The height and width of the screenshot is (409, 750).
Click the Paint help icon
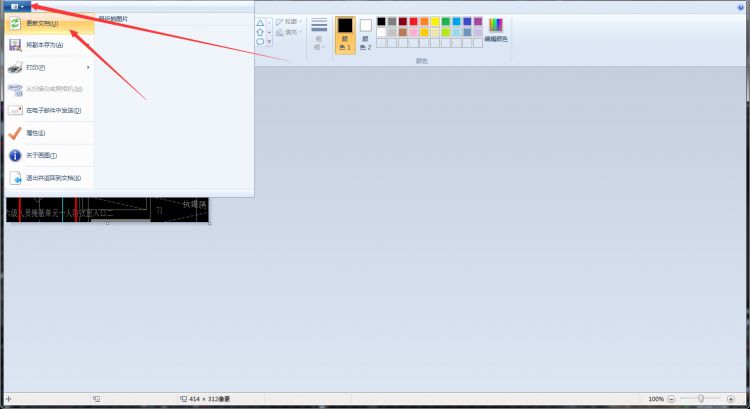(741, 7)
